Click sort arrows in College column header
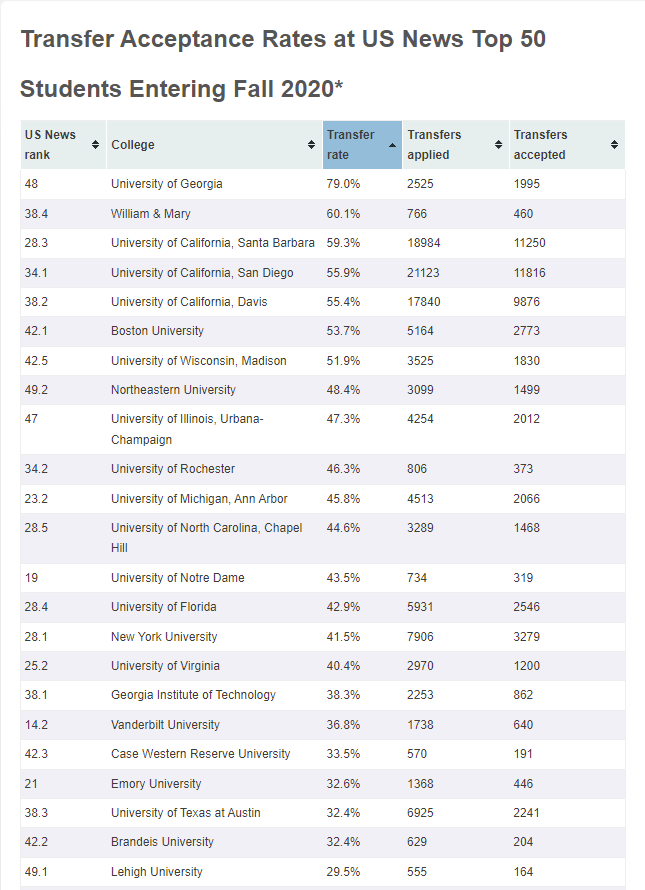The image size is (645, 890). (x=311, y=145)
